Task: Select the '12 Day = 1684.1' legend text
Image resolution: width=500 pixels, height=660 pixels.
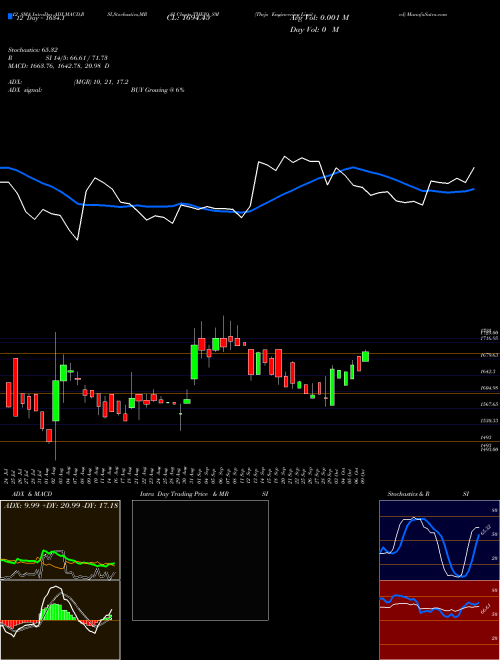Action: tap(40, 18)
